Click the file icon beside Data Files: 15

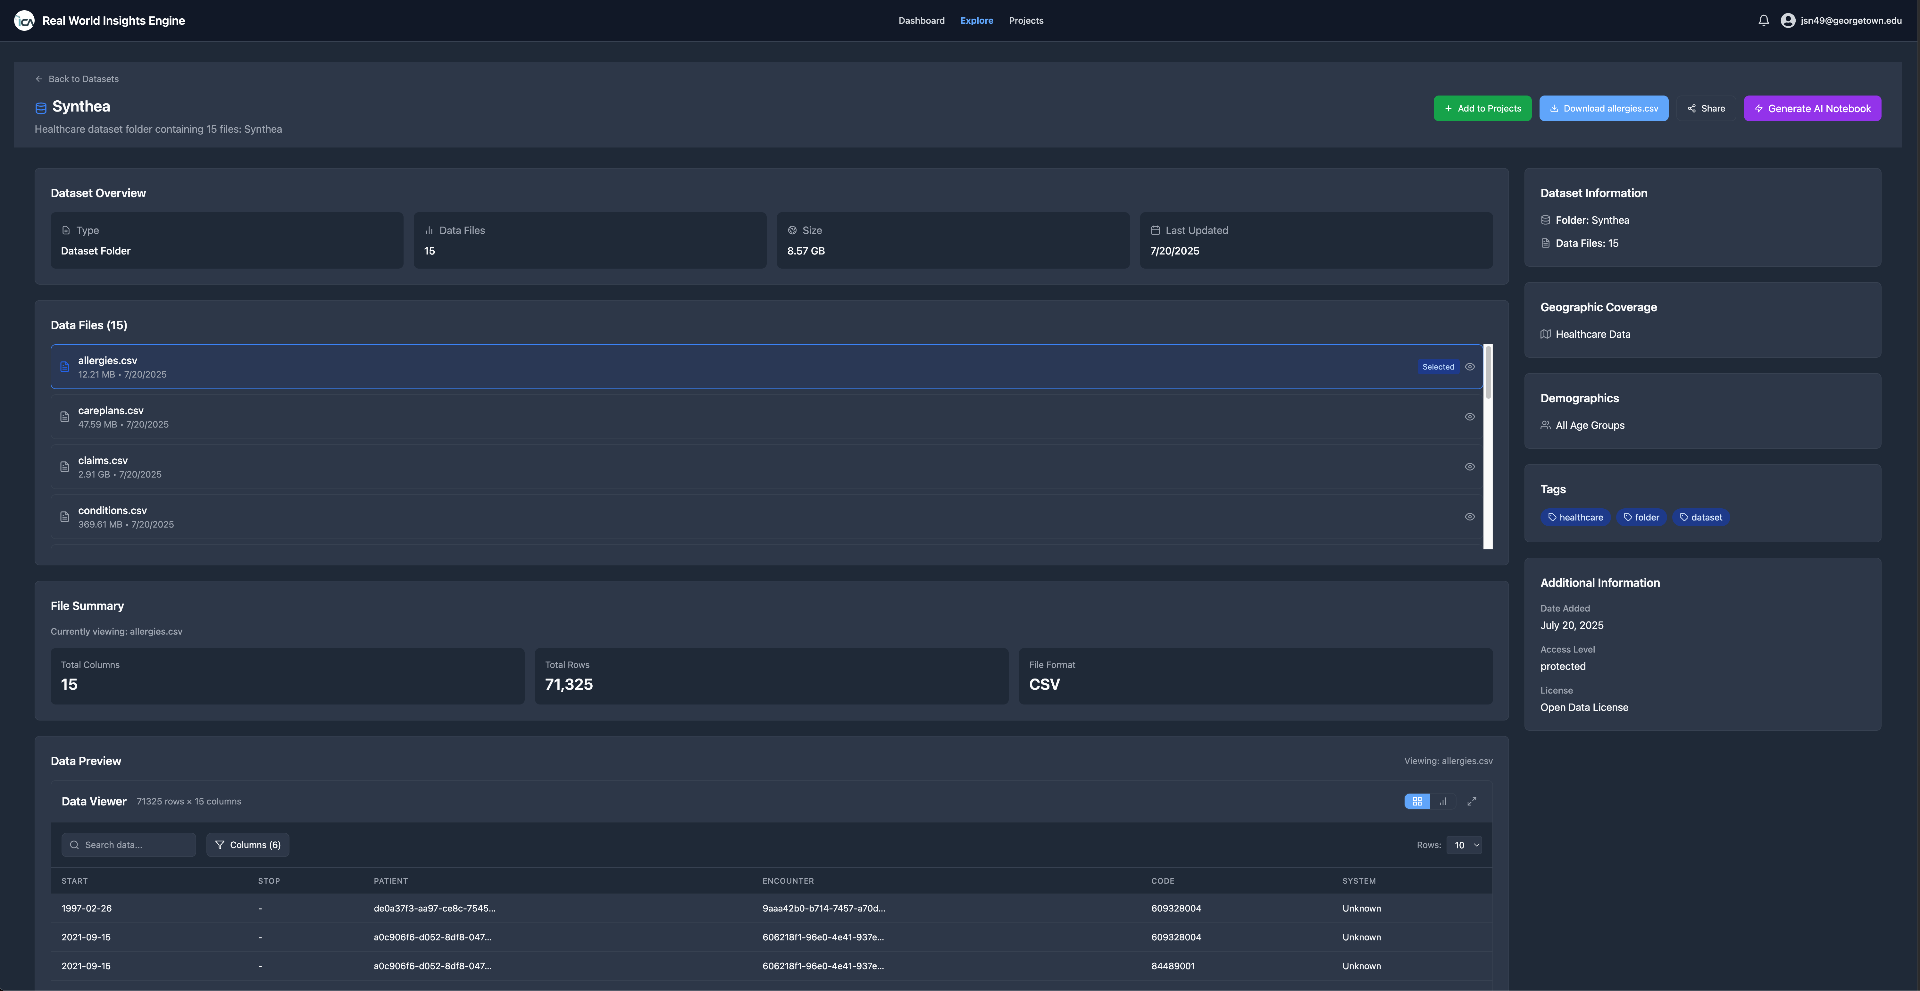[x=1546, y=243]
